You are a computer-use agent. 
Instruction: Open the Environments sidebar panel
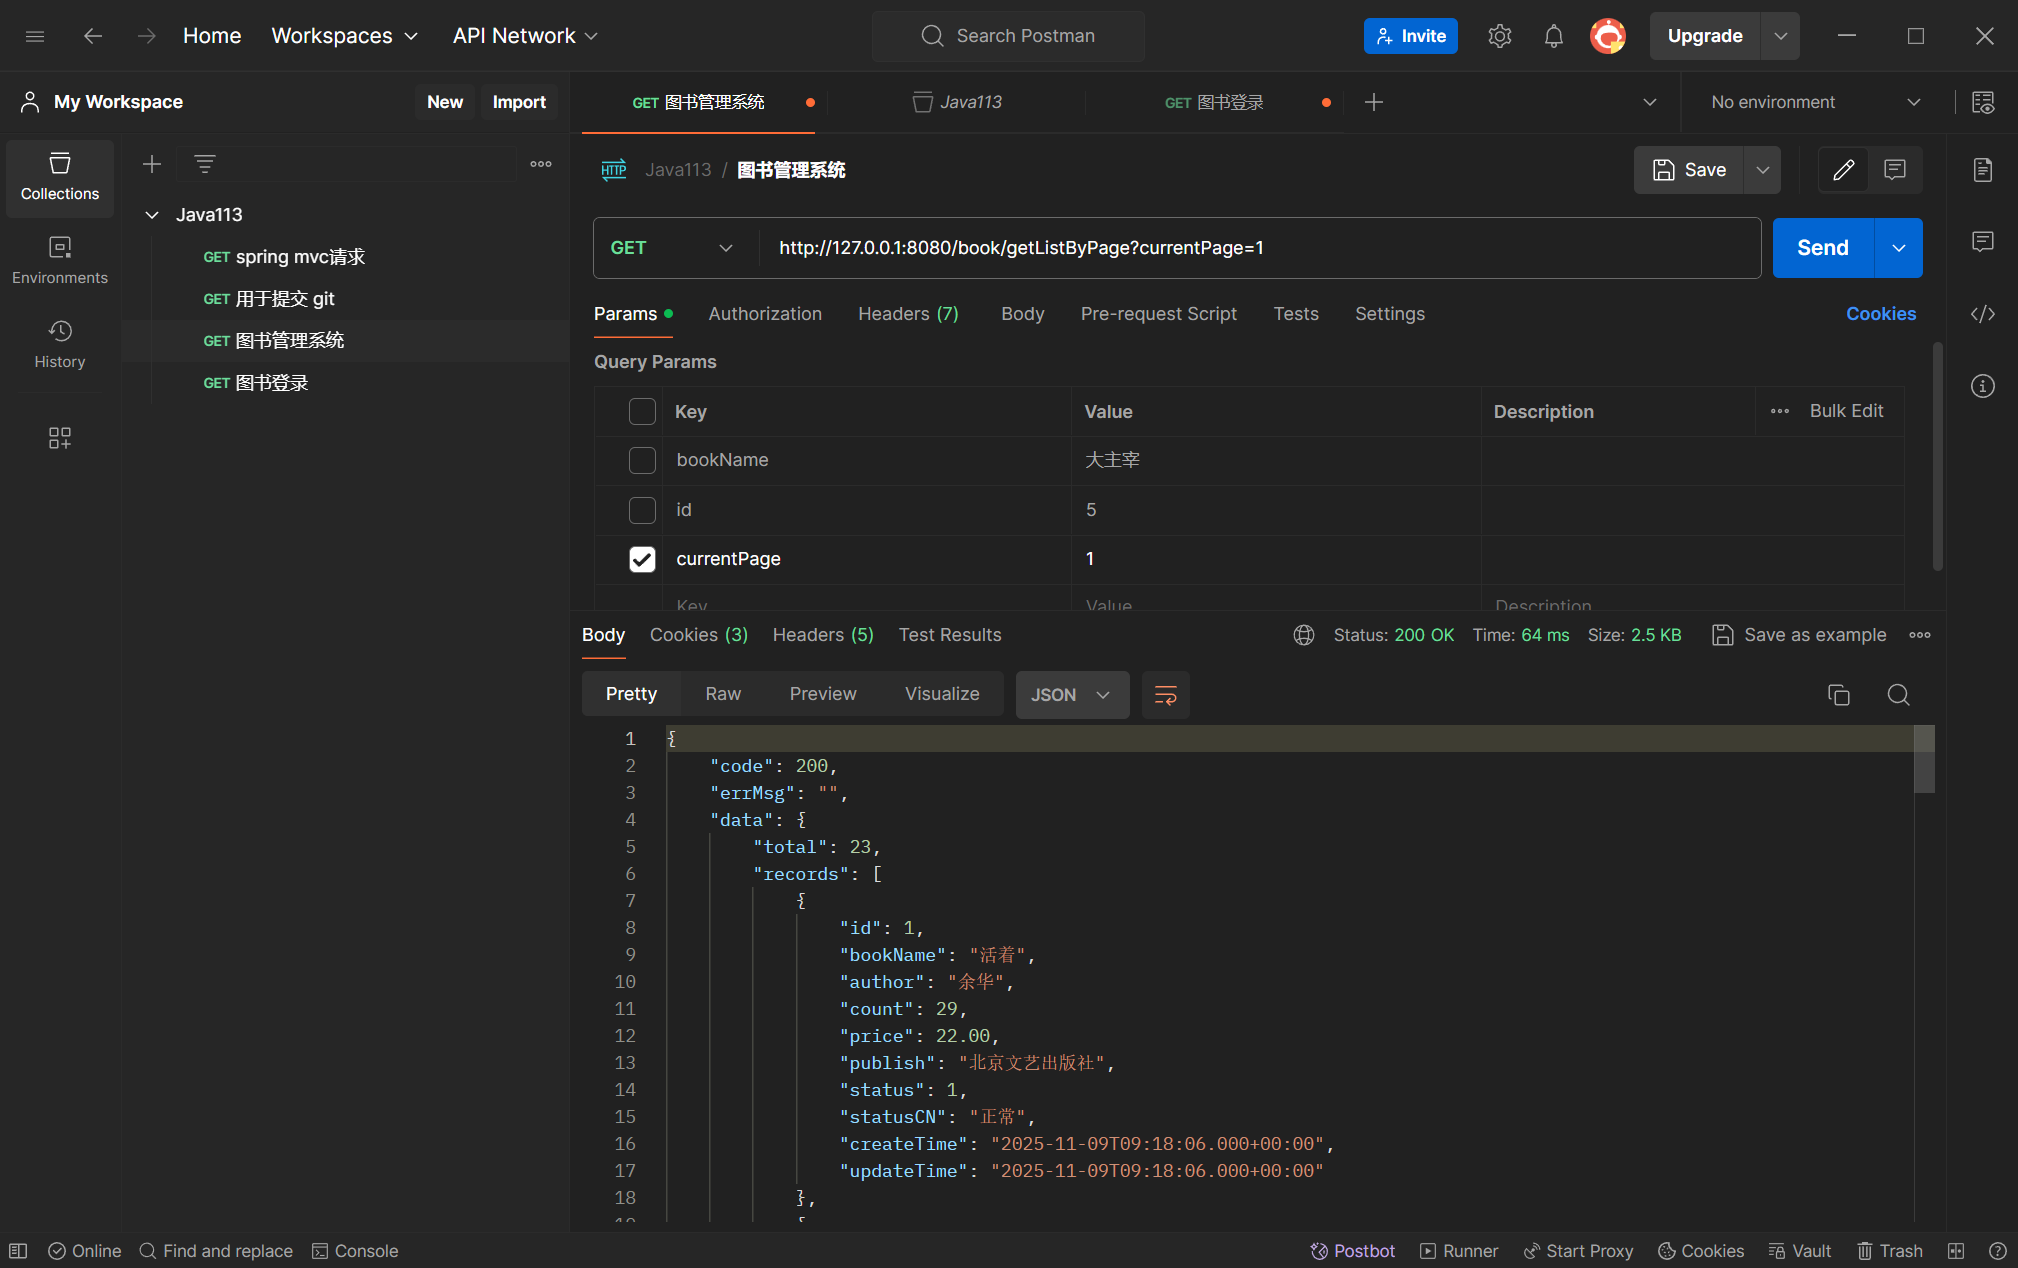click(60, 261)
